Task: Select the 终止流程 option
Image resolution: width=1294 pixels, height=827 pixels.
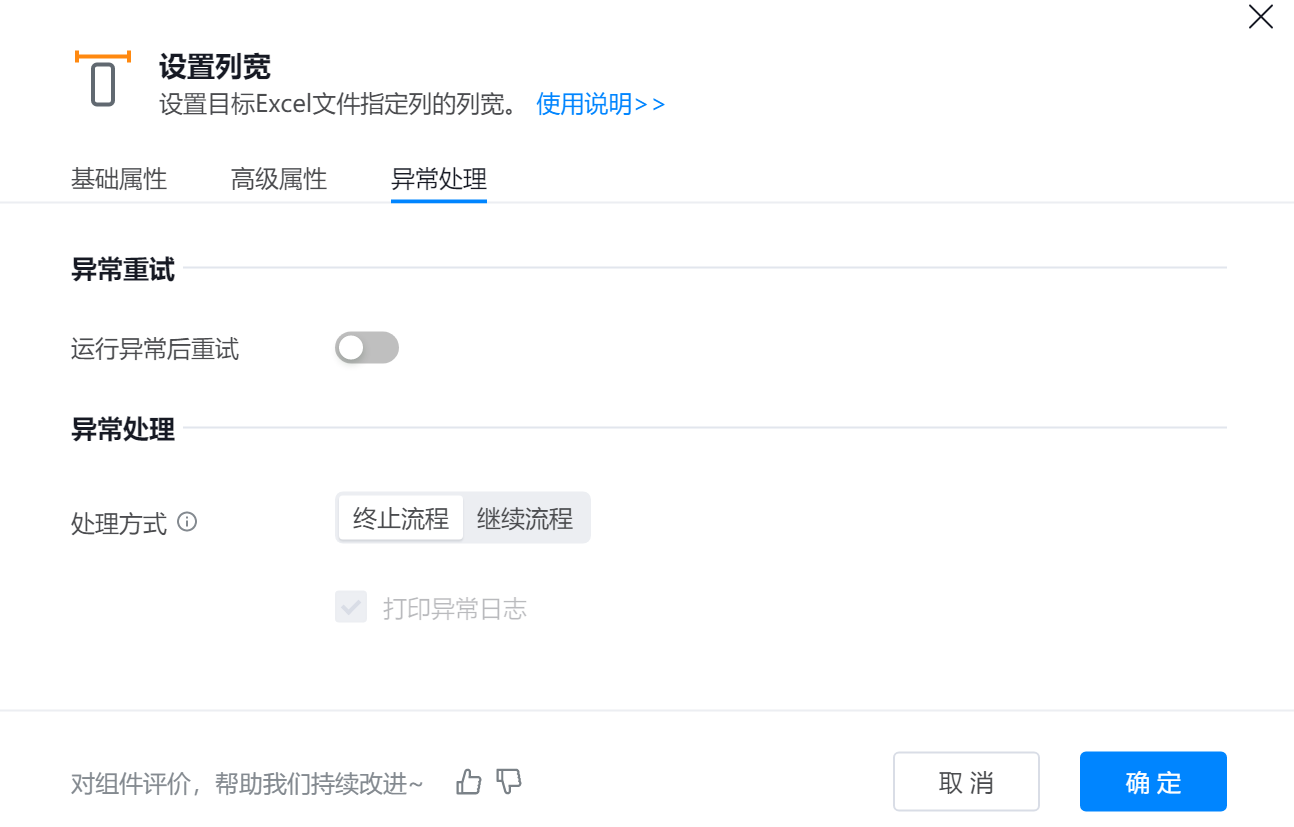Action: (401, 518)
